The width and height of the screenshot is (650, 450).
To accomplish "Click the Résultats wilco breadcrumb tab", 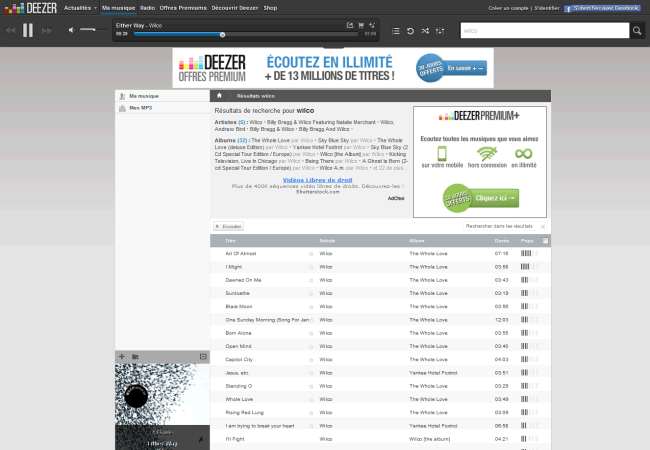I will pos(255,96).
